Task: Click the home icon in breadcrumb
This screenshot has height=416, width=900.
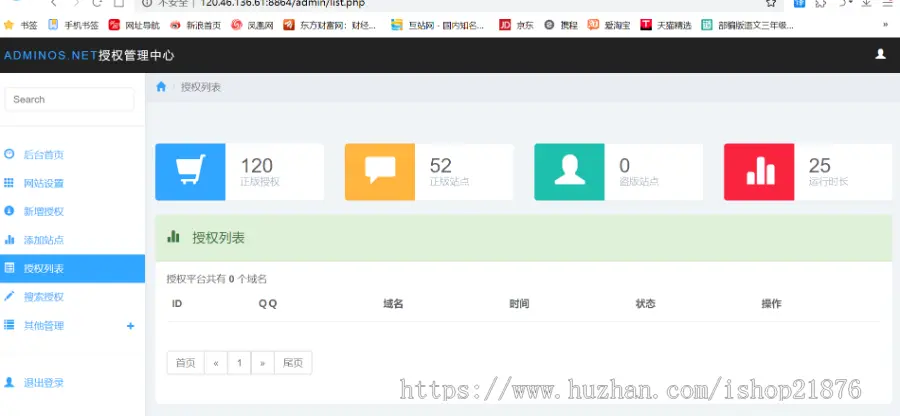Action: click(161, 87)
